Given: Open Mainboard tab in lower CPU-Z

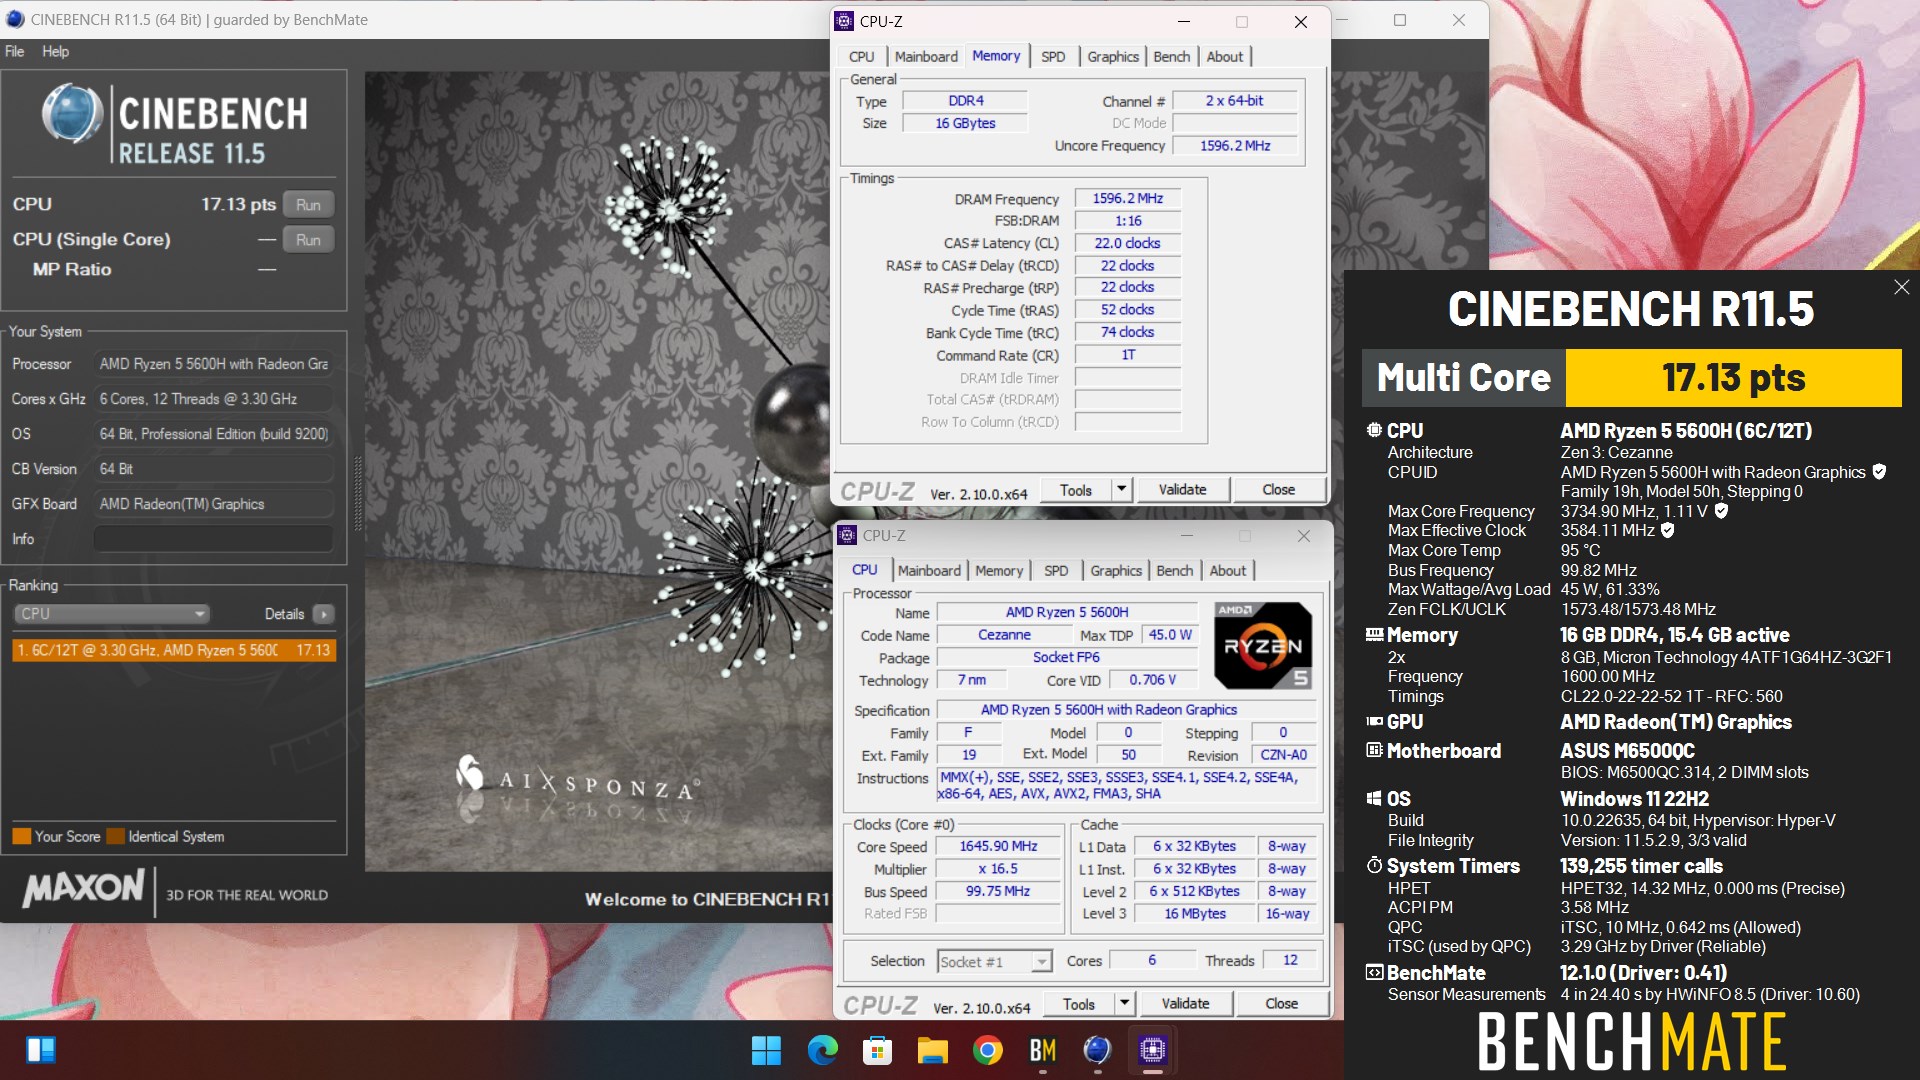Looking at the screenshot, I should coord(929,570).
